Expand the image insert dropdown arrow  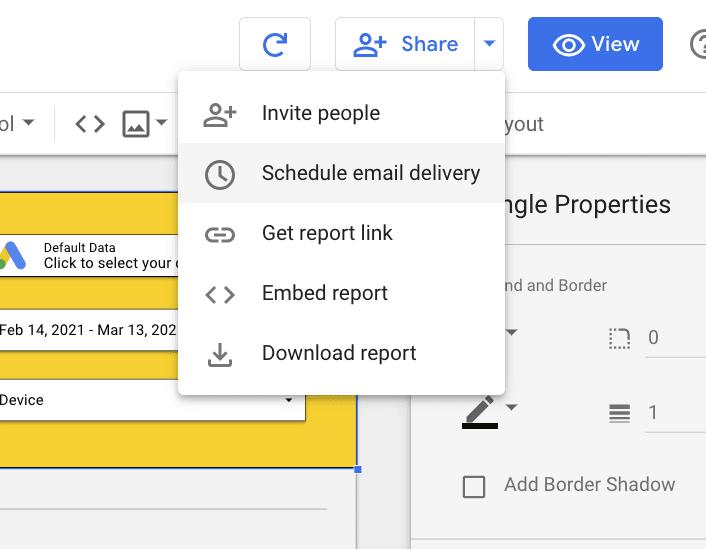(x=161, y=122)
